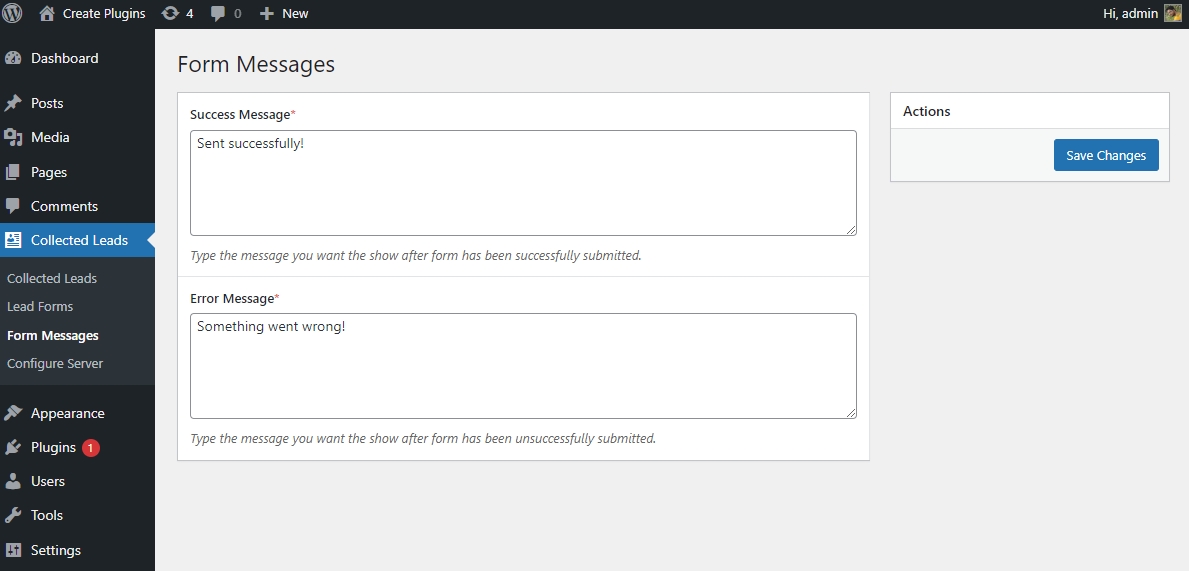Click the Plugins update badge showing 1
The height and width of the screenshot is (571, 1189).
pyautogui.click(x=90, y=448)
